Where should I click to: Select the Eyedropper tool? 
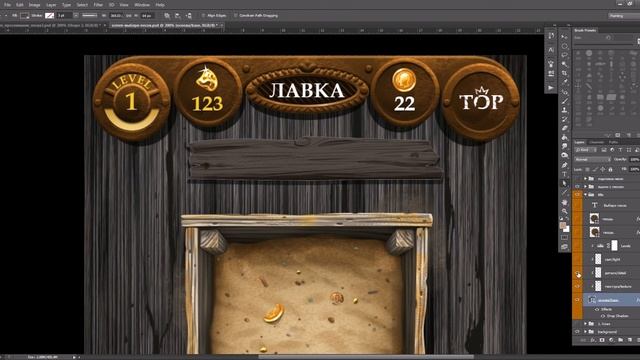coord(565,82)
